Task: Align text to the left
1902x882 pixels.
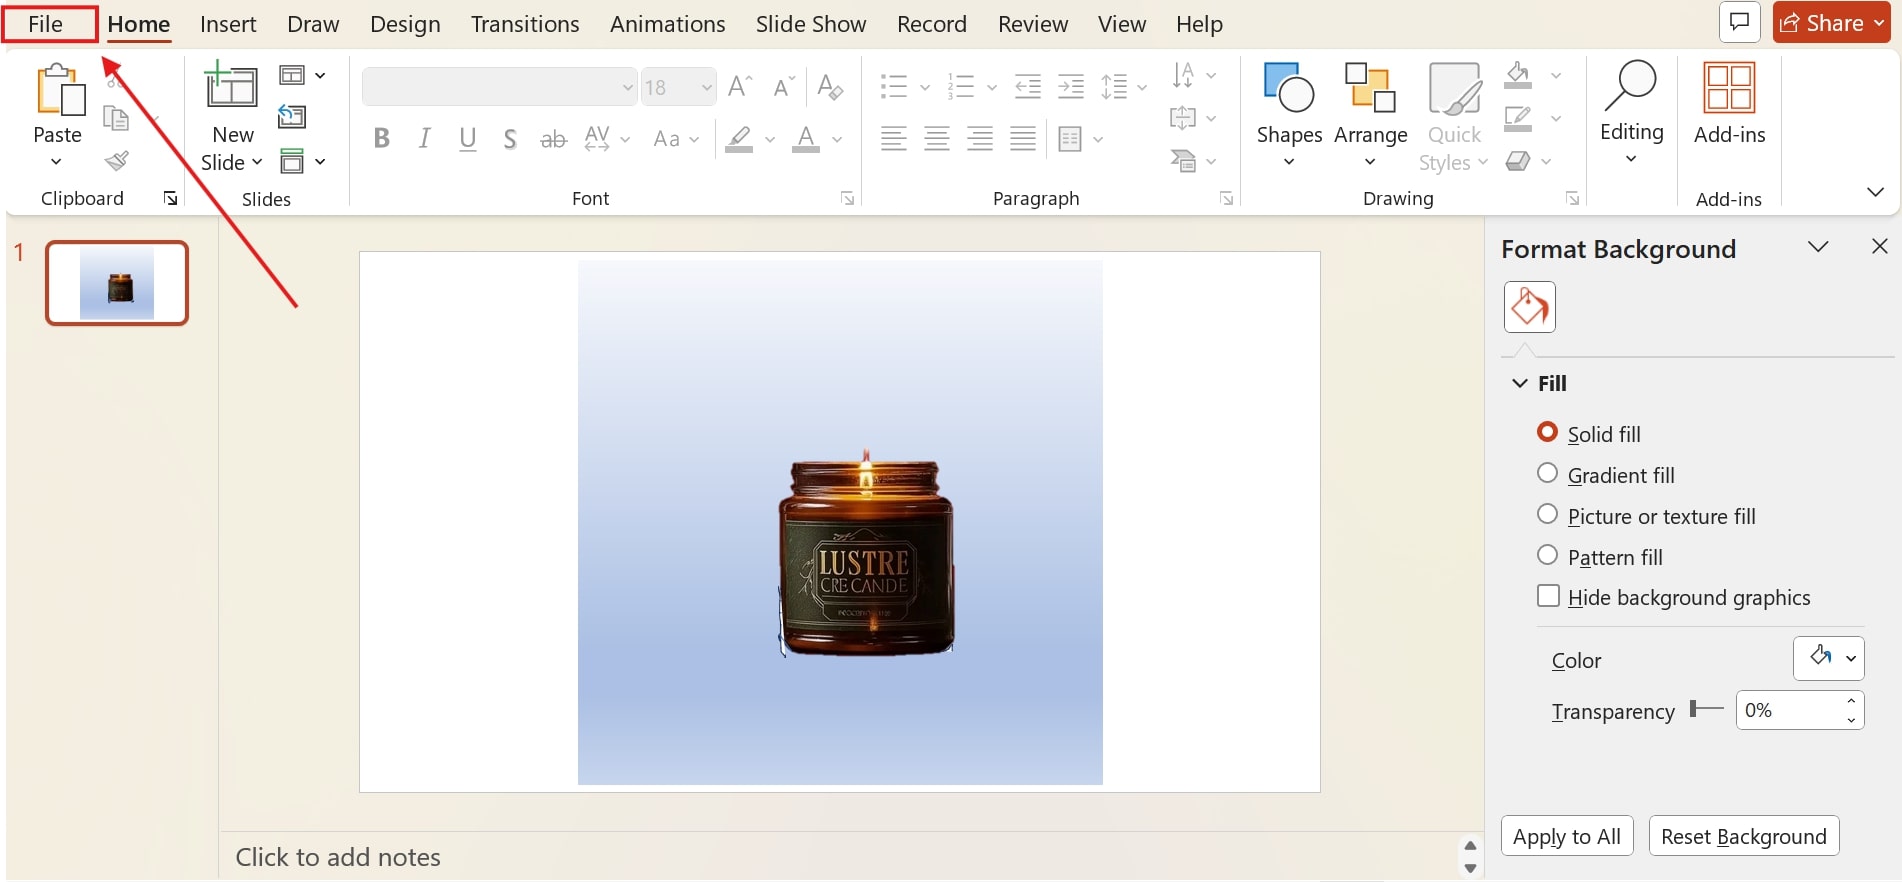Action: pos(893,139)
